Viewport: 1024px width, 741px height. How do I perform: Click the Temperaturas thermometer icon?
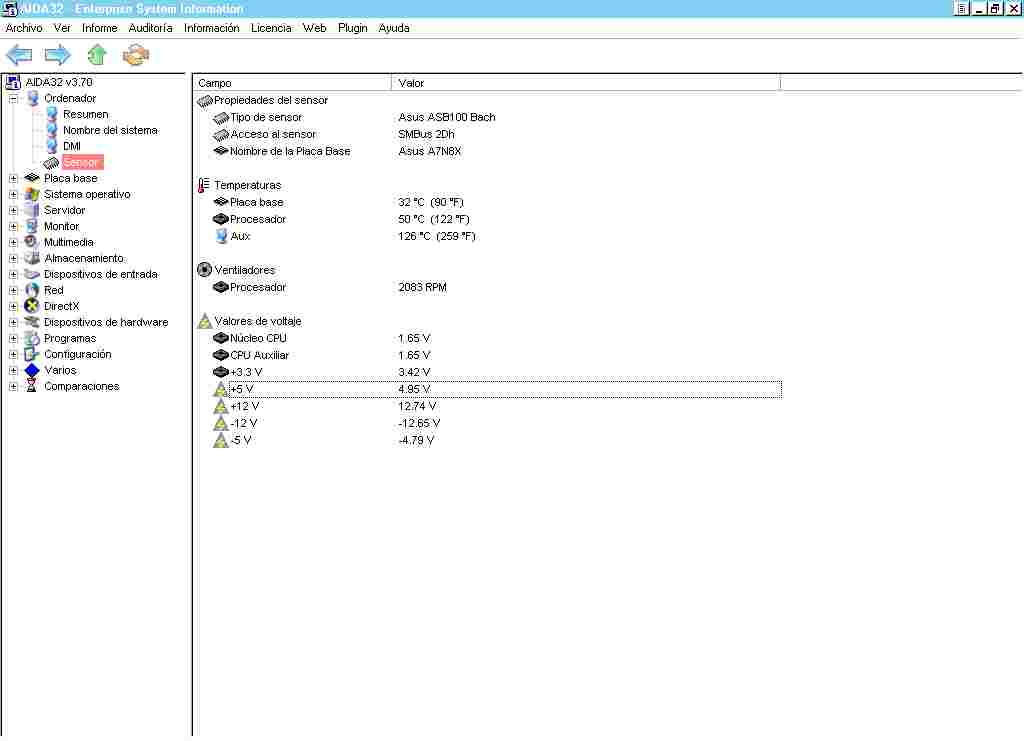[204, 185]
